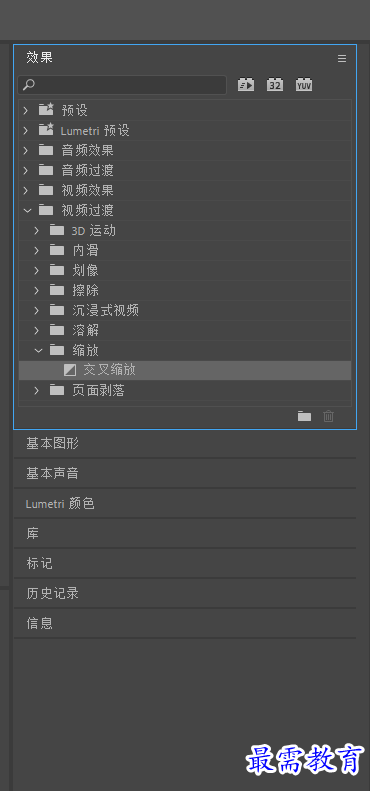370x791 pixels.
Task: Expand the 音频效果 folder
Action: tap(26, 150)
